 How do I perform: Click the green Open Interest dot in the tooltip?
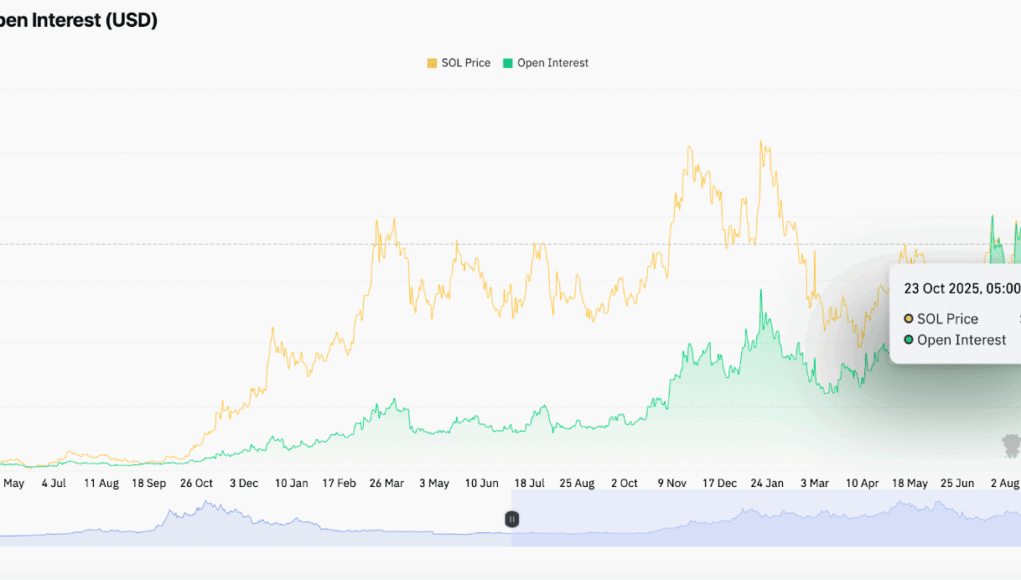(909, 340)
